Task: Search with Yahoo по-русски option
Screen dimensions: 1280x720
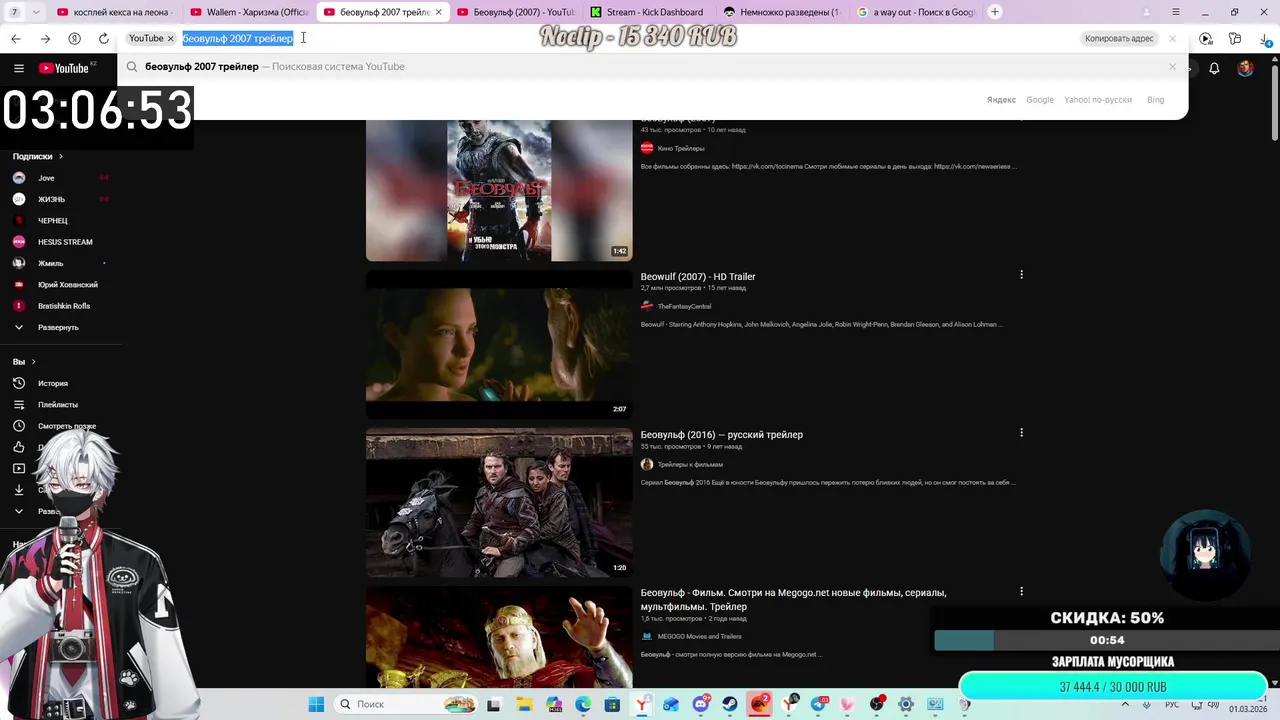Action: (x=1098, y=100)
